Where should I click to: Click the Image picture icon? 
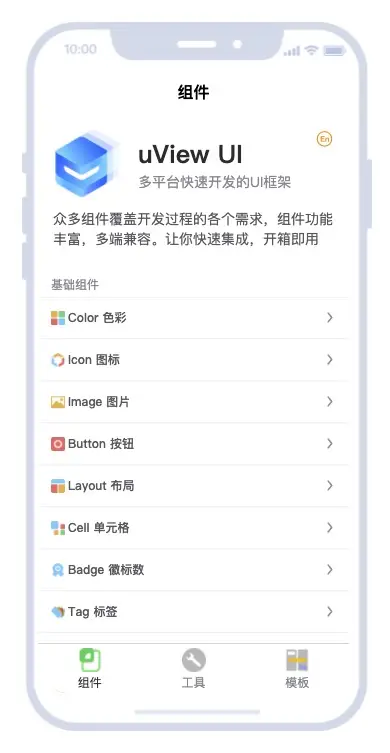click(58, 402)
